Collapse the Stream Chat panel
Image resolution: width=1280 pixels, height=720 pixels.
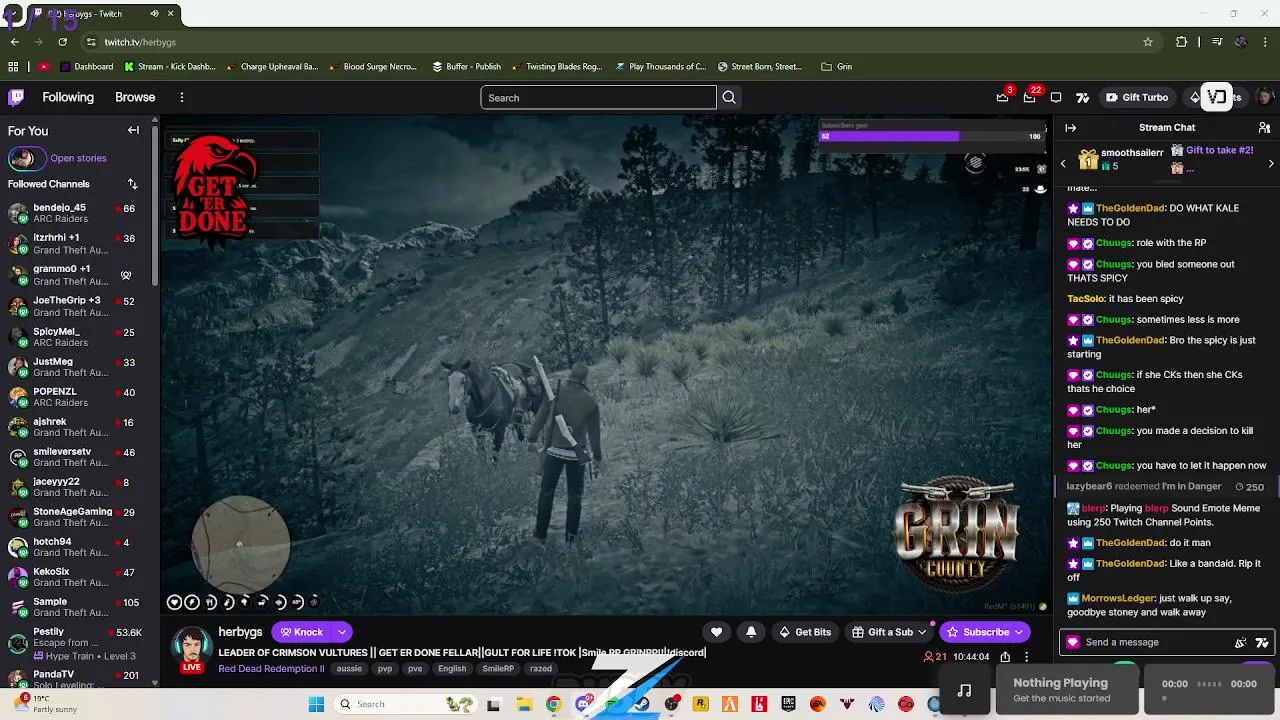pyautogui.click(x=1070, y=128)
